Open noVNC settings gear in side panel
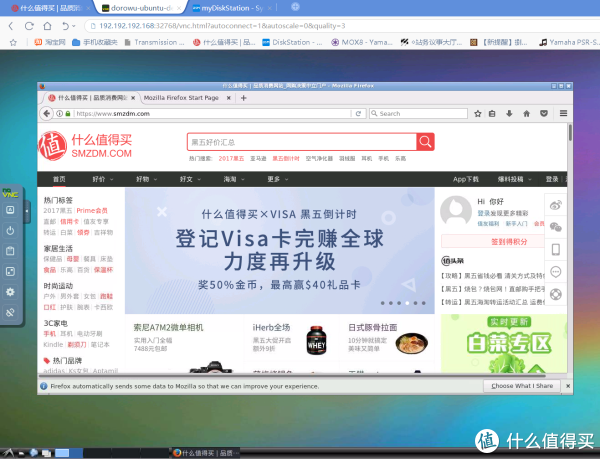The image size is (600, 459). 10,292
